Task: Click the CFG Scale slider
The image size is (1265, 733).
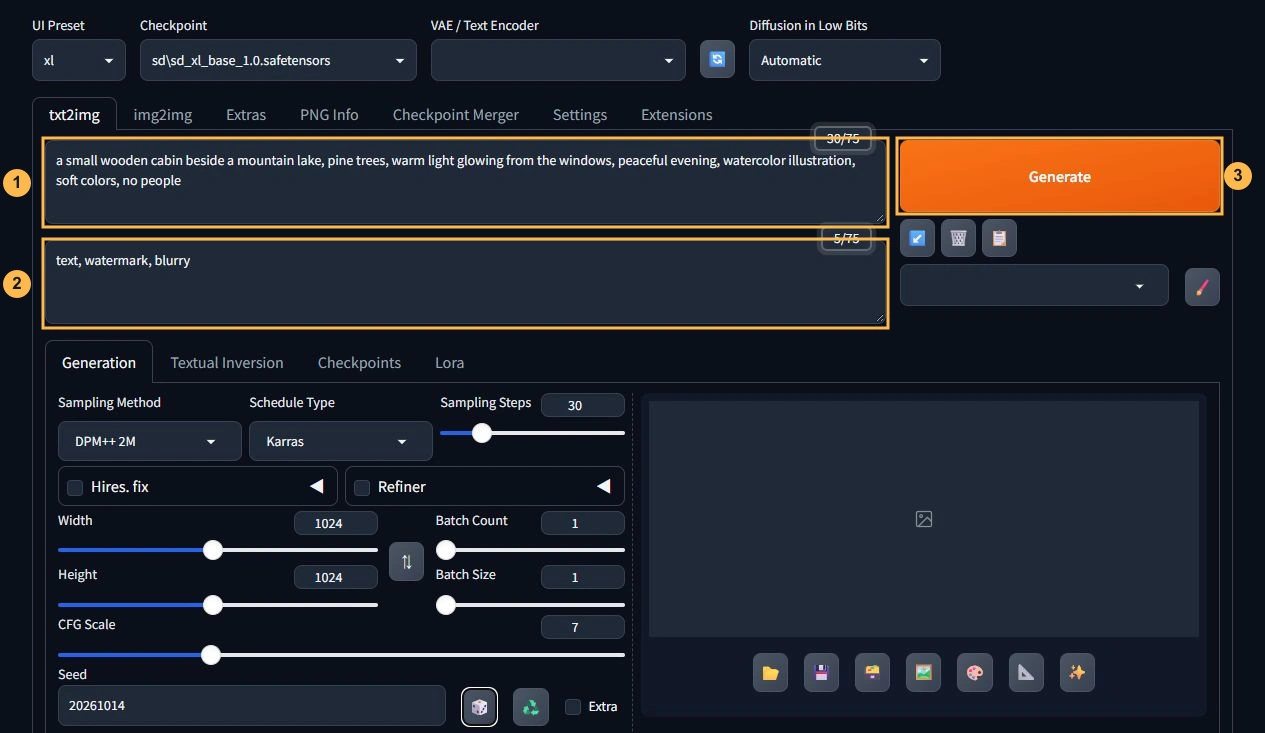Action: [341, 655]
